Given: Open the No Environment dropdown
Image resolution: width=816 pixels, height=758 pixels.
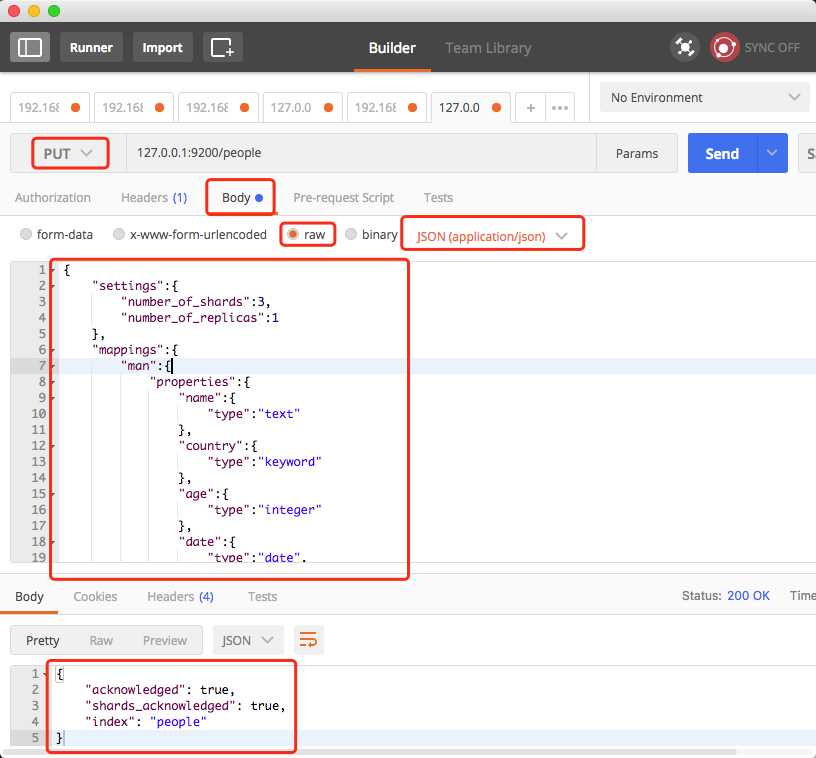Looking at the screenshot, I should click(705, 97).
